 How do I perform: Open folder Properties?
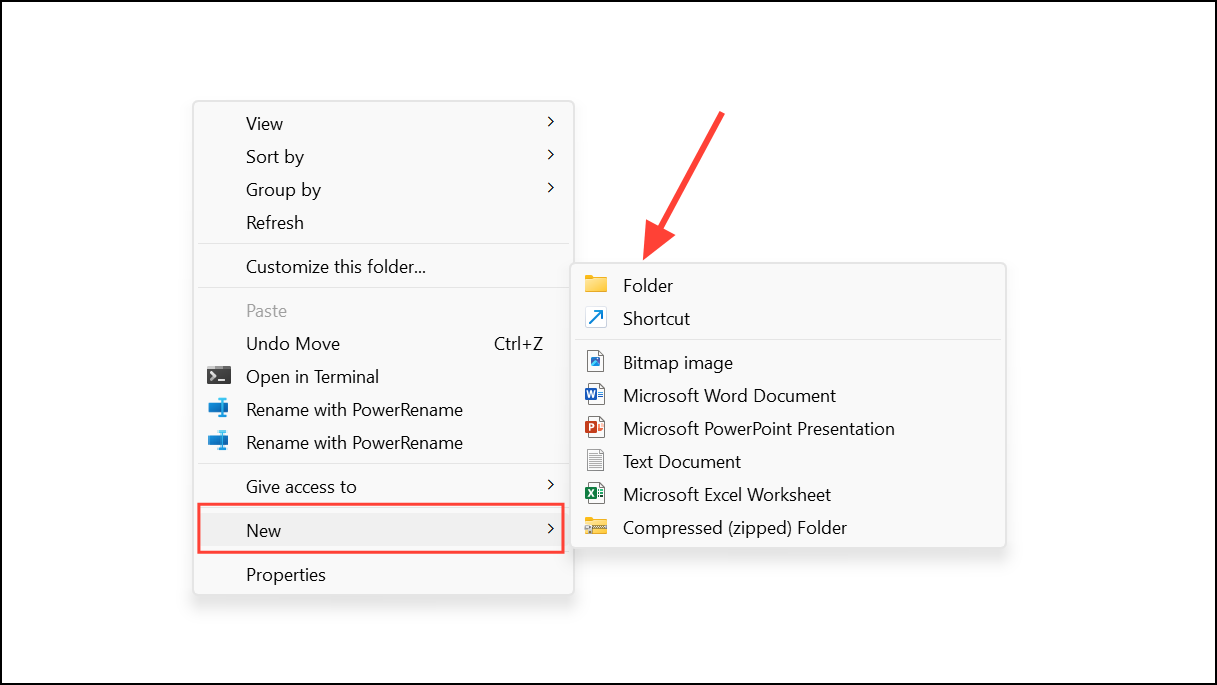pos(286,574)
